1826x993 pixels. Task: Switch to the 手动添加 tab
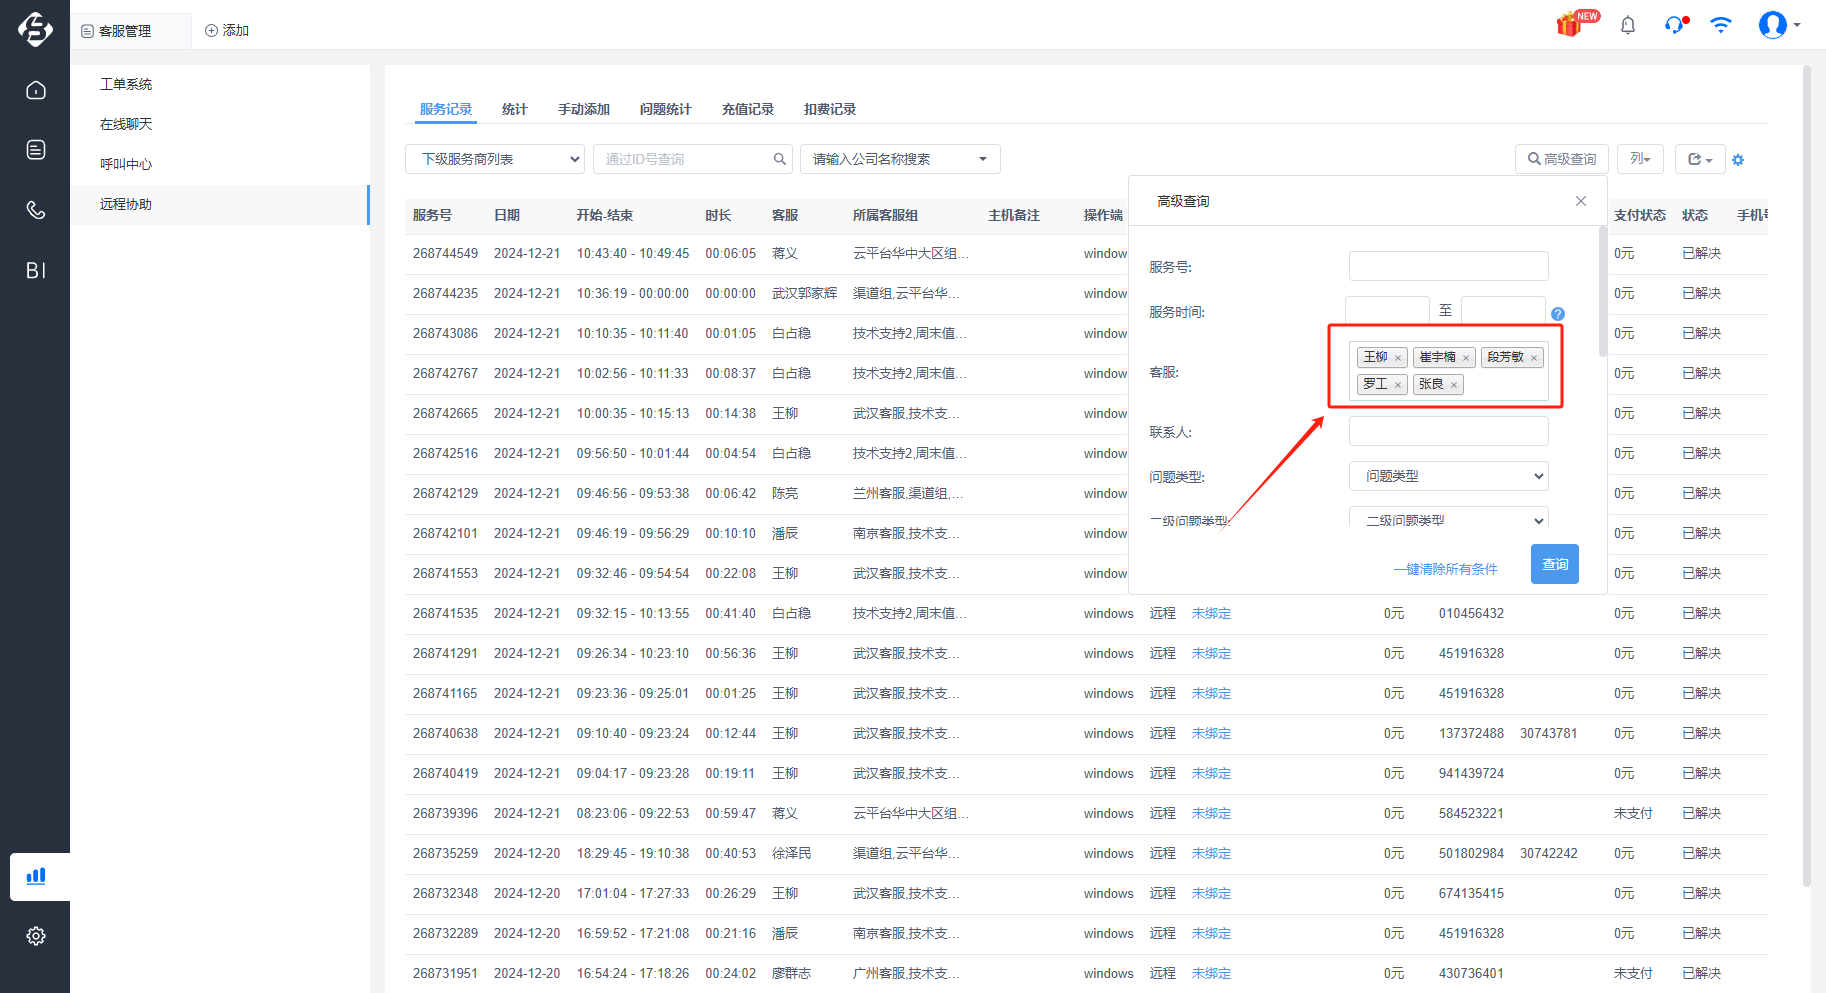(x=584, y=109)
